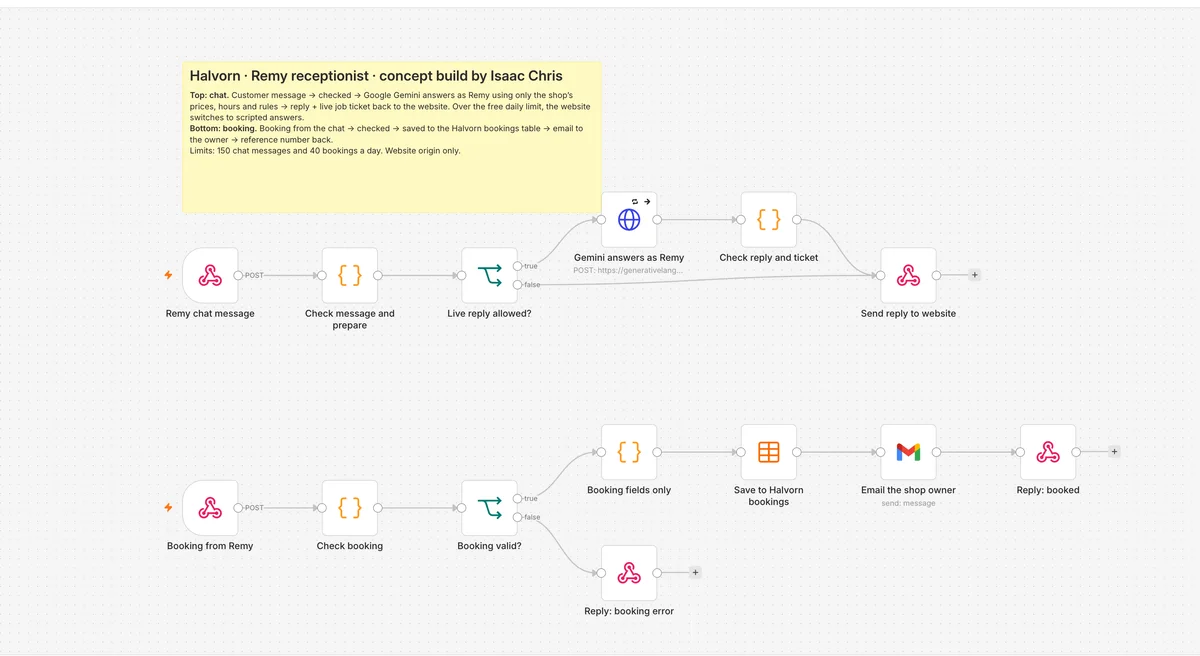The height and width of the screenshot is (656, 1200).
Task: Click the output connector of Check message and prepare
Action: click(378, 275)
